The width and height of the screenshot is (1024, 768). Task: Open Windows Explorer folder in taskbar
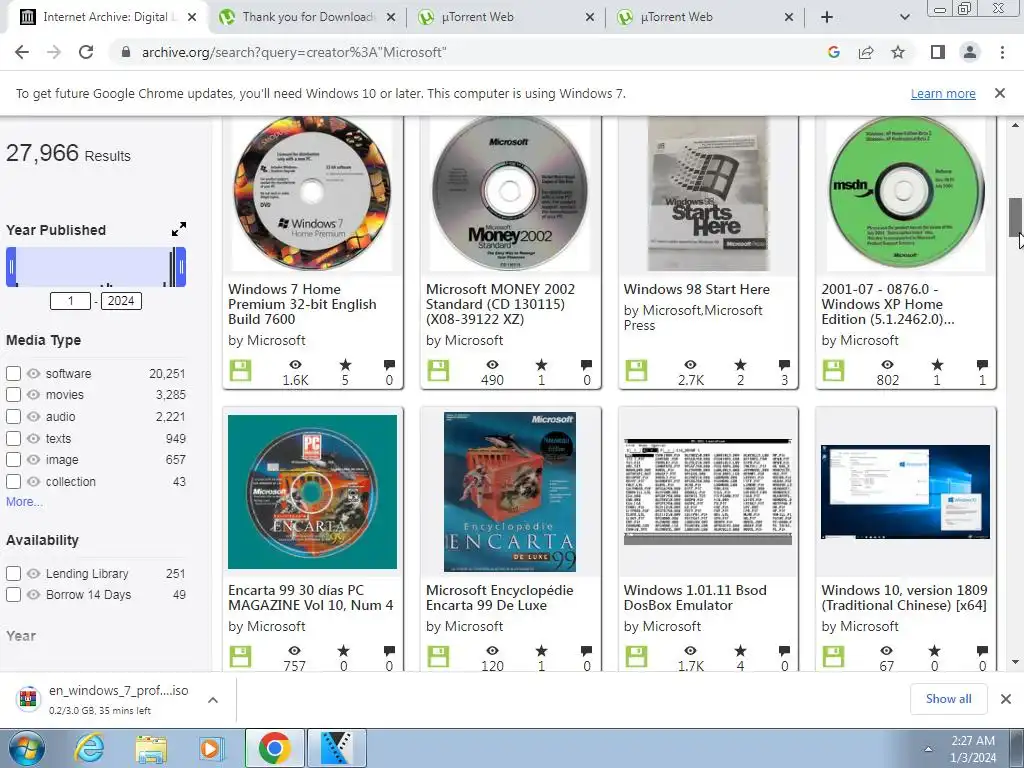tap(151, 748)
